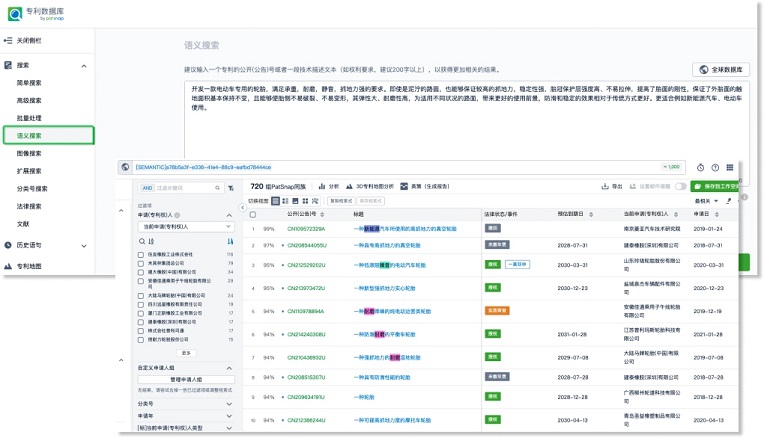Screen dimensions: 764x438
Task: Click the PatSnap 专利数据库 logo
Action: coord(42,15)
